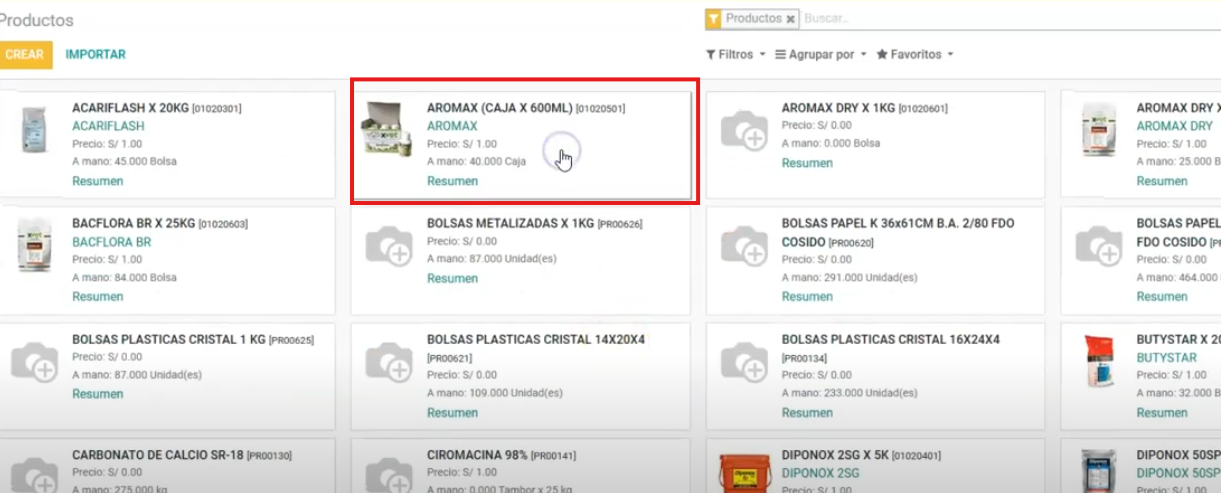Open Resumen on BOLSAS PLASTICAS CRISTAL 1 KG card

point(98,394)
